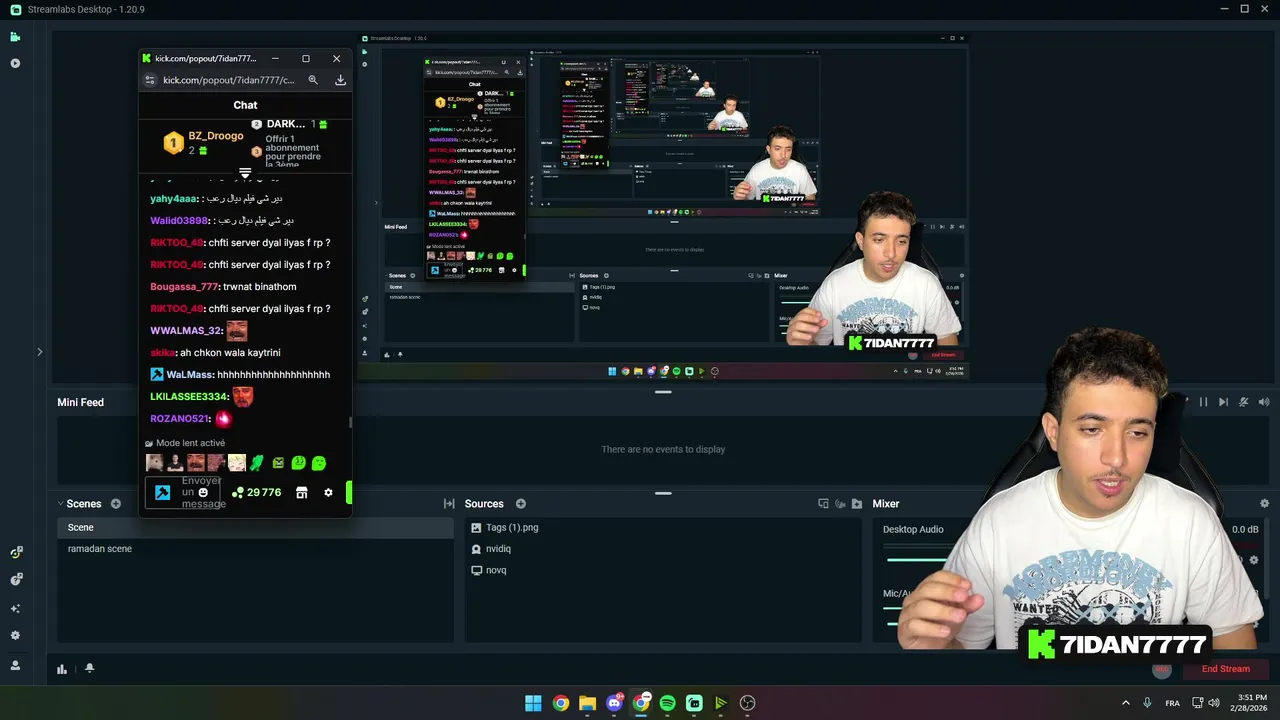The image size is (1280, 720).
Task: Insert the first quick emote in chat bar
Action: (154, 463)
